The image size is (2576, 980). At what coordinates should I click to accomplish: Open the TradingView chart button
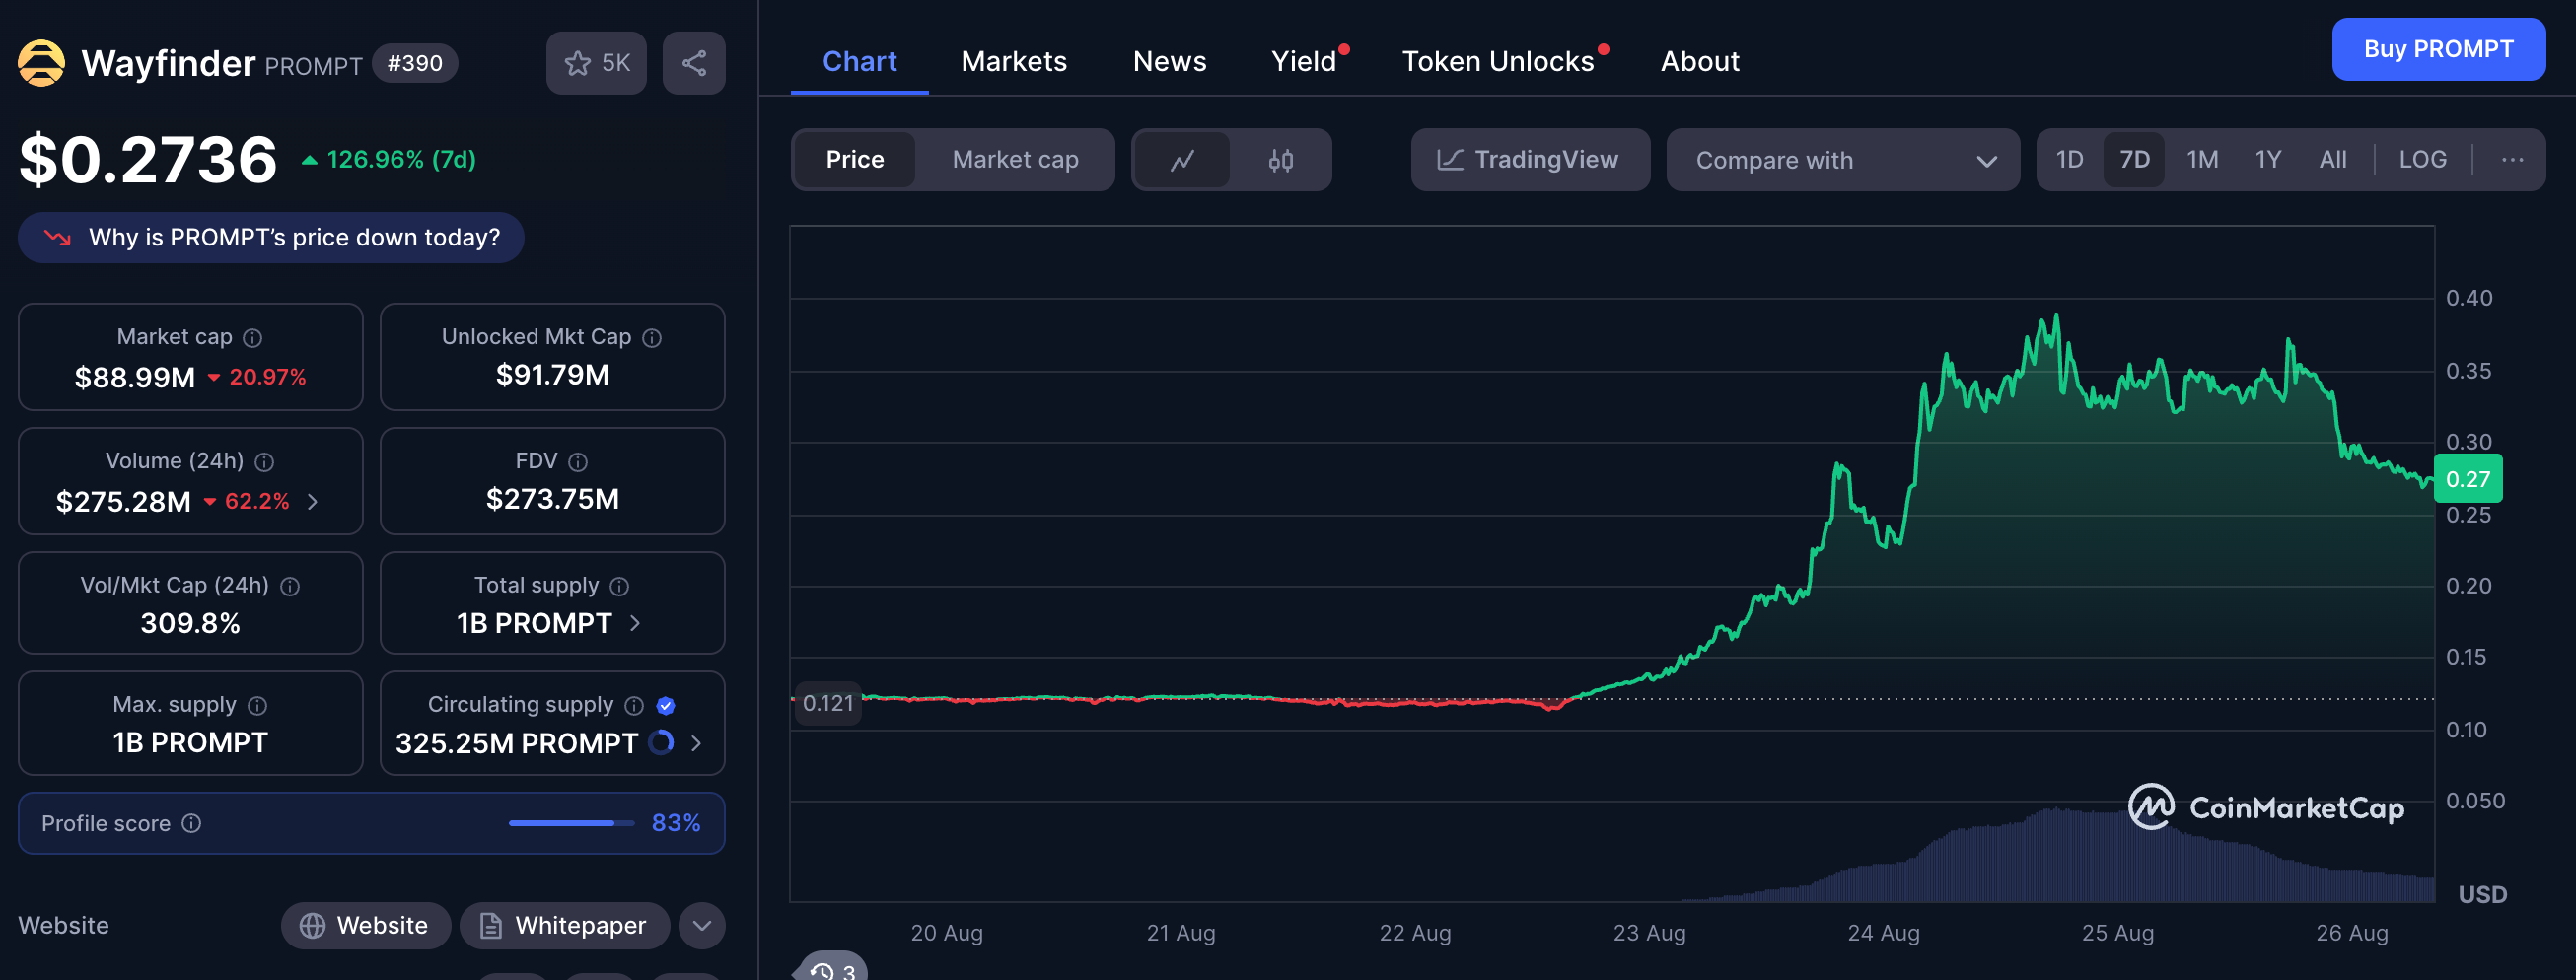click(1530, 160)
